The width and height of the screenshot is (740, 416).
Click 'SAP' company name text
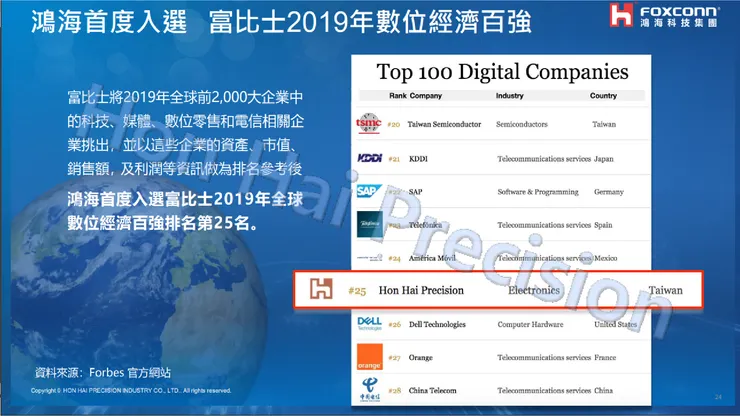415,192
